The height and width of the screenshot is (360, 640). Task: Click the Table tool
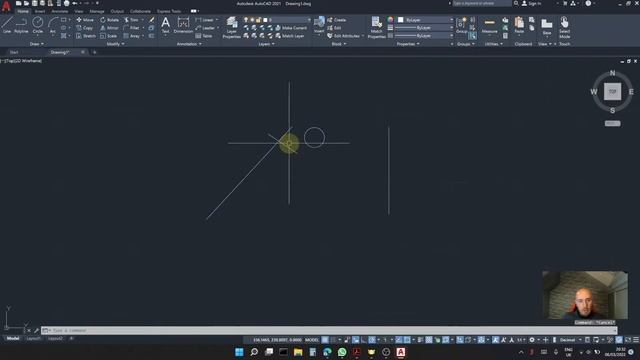204,36
